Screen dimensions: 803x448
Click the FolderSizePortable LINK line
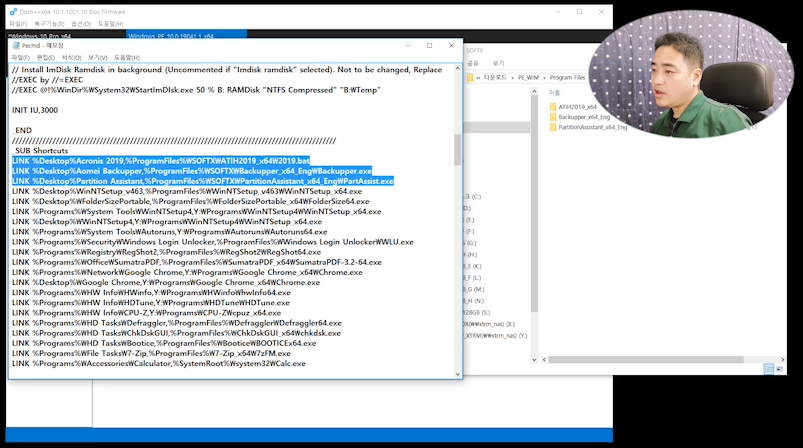coord(191,201)
